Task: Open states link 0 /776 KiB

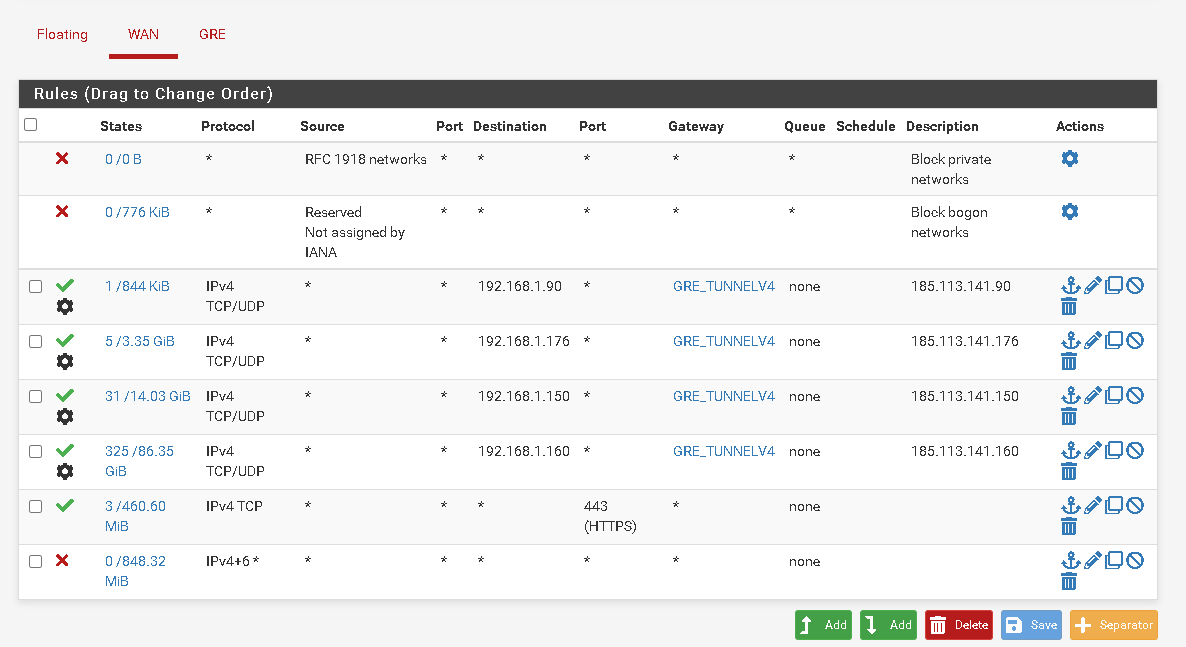Action: pyautogui.click(x=137, y=212)
